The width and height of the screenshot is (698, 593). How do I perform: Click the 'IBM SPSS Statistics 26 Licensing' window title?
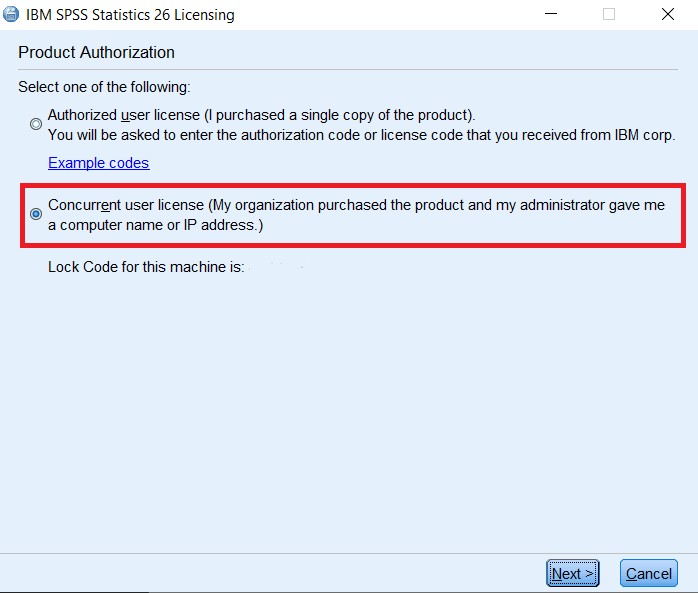click(130, 15)
